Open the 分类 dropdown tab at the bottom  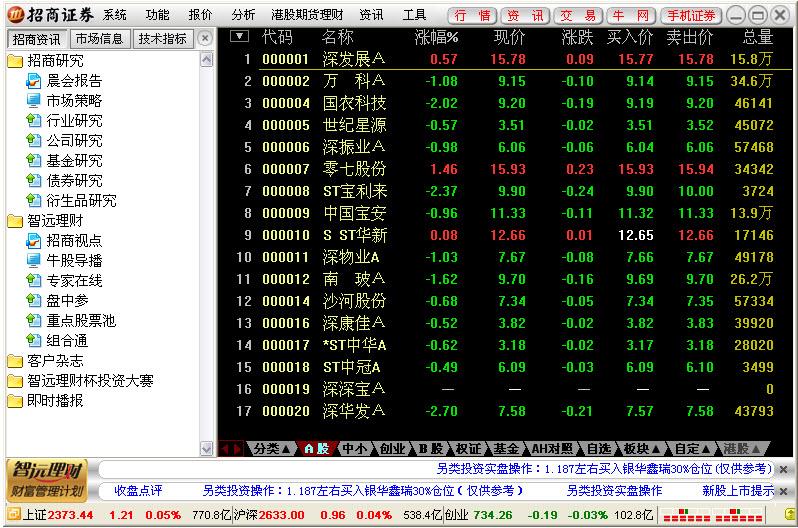pos(272,449)
